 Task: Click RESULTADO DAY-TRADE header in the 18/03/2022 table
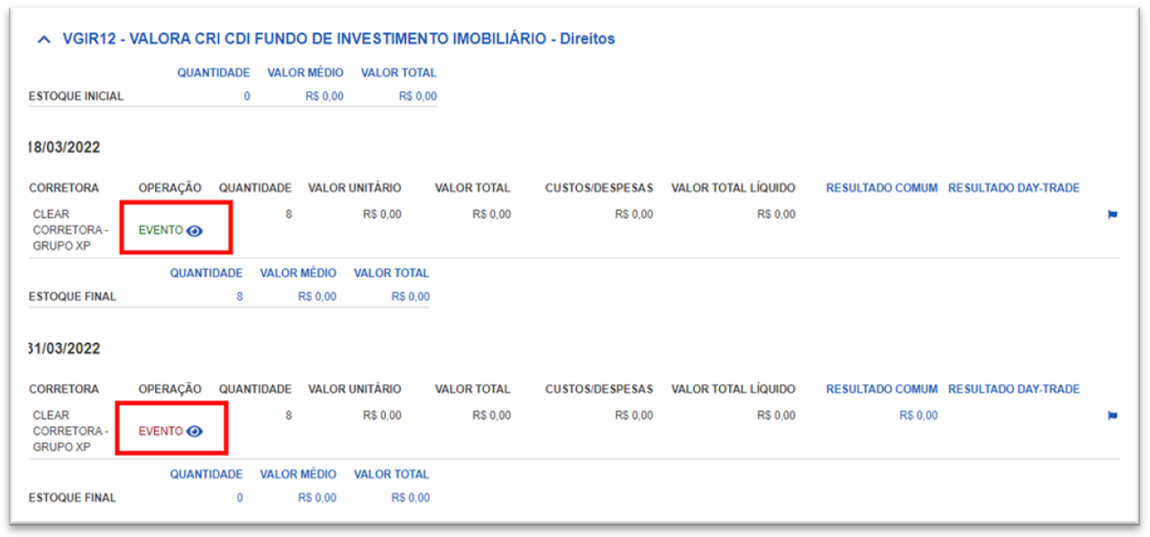tap(1013, 188)
